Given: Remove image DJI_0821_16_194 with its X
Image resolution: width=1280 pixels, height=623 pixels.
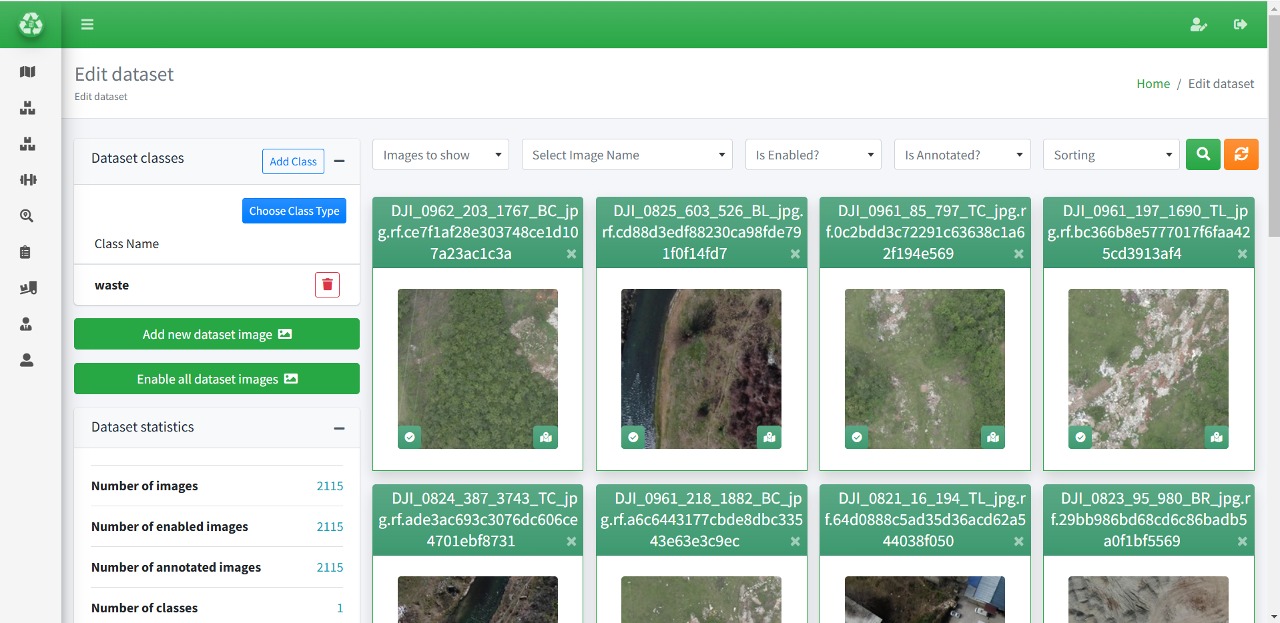Looking at the screenshot, I should (1019, 541).
